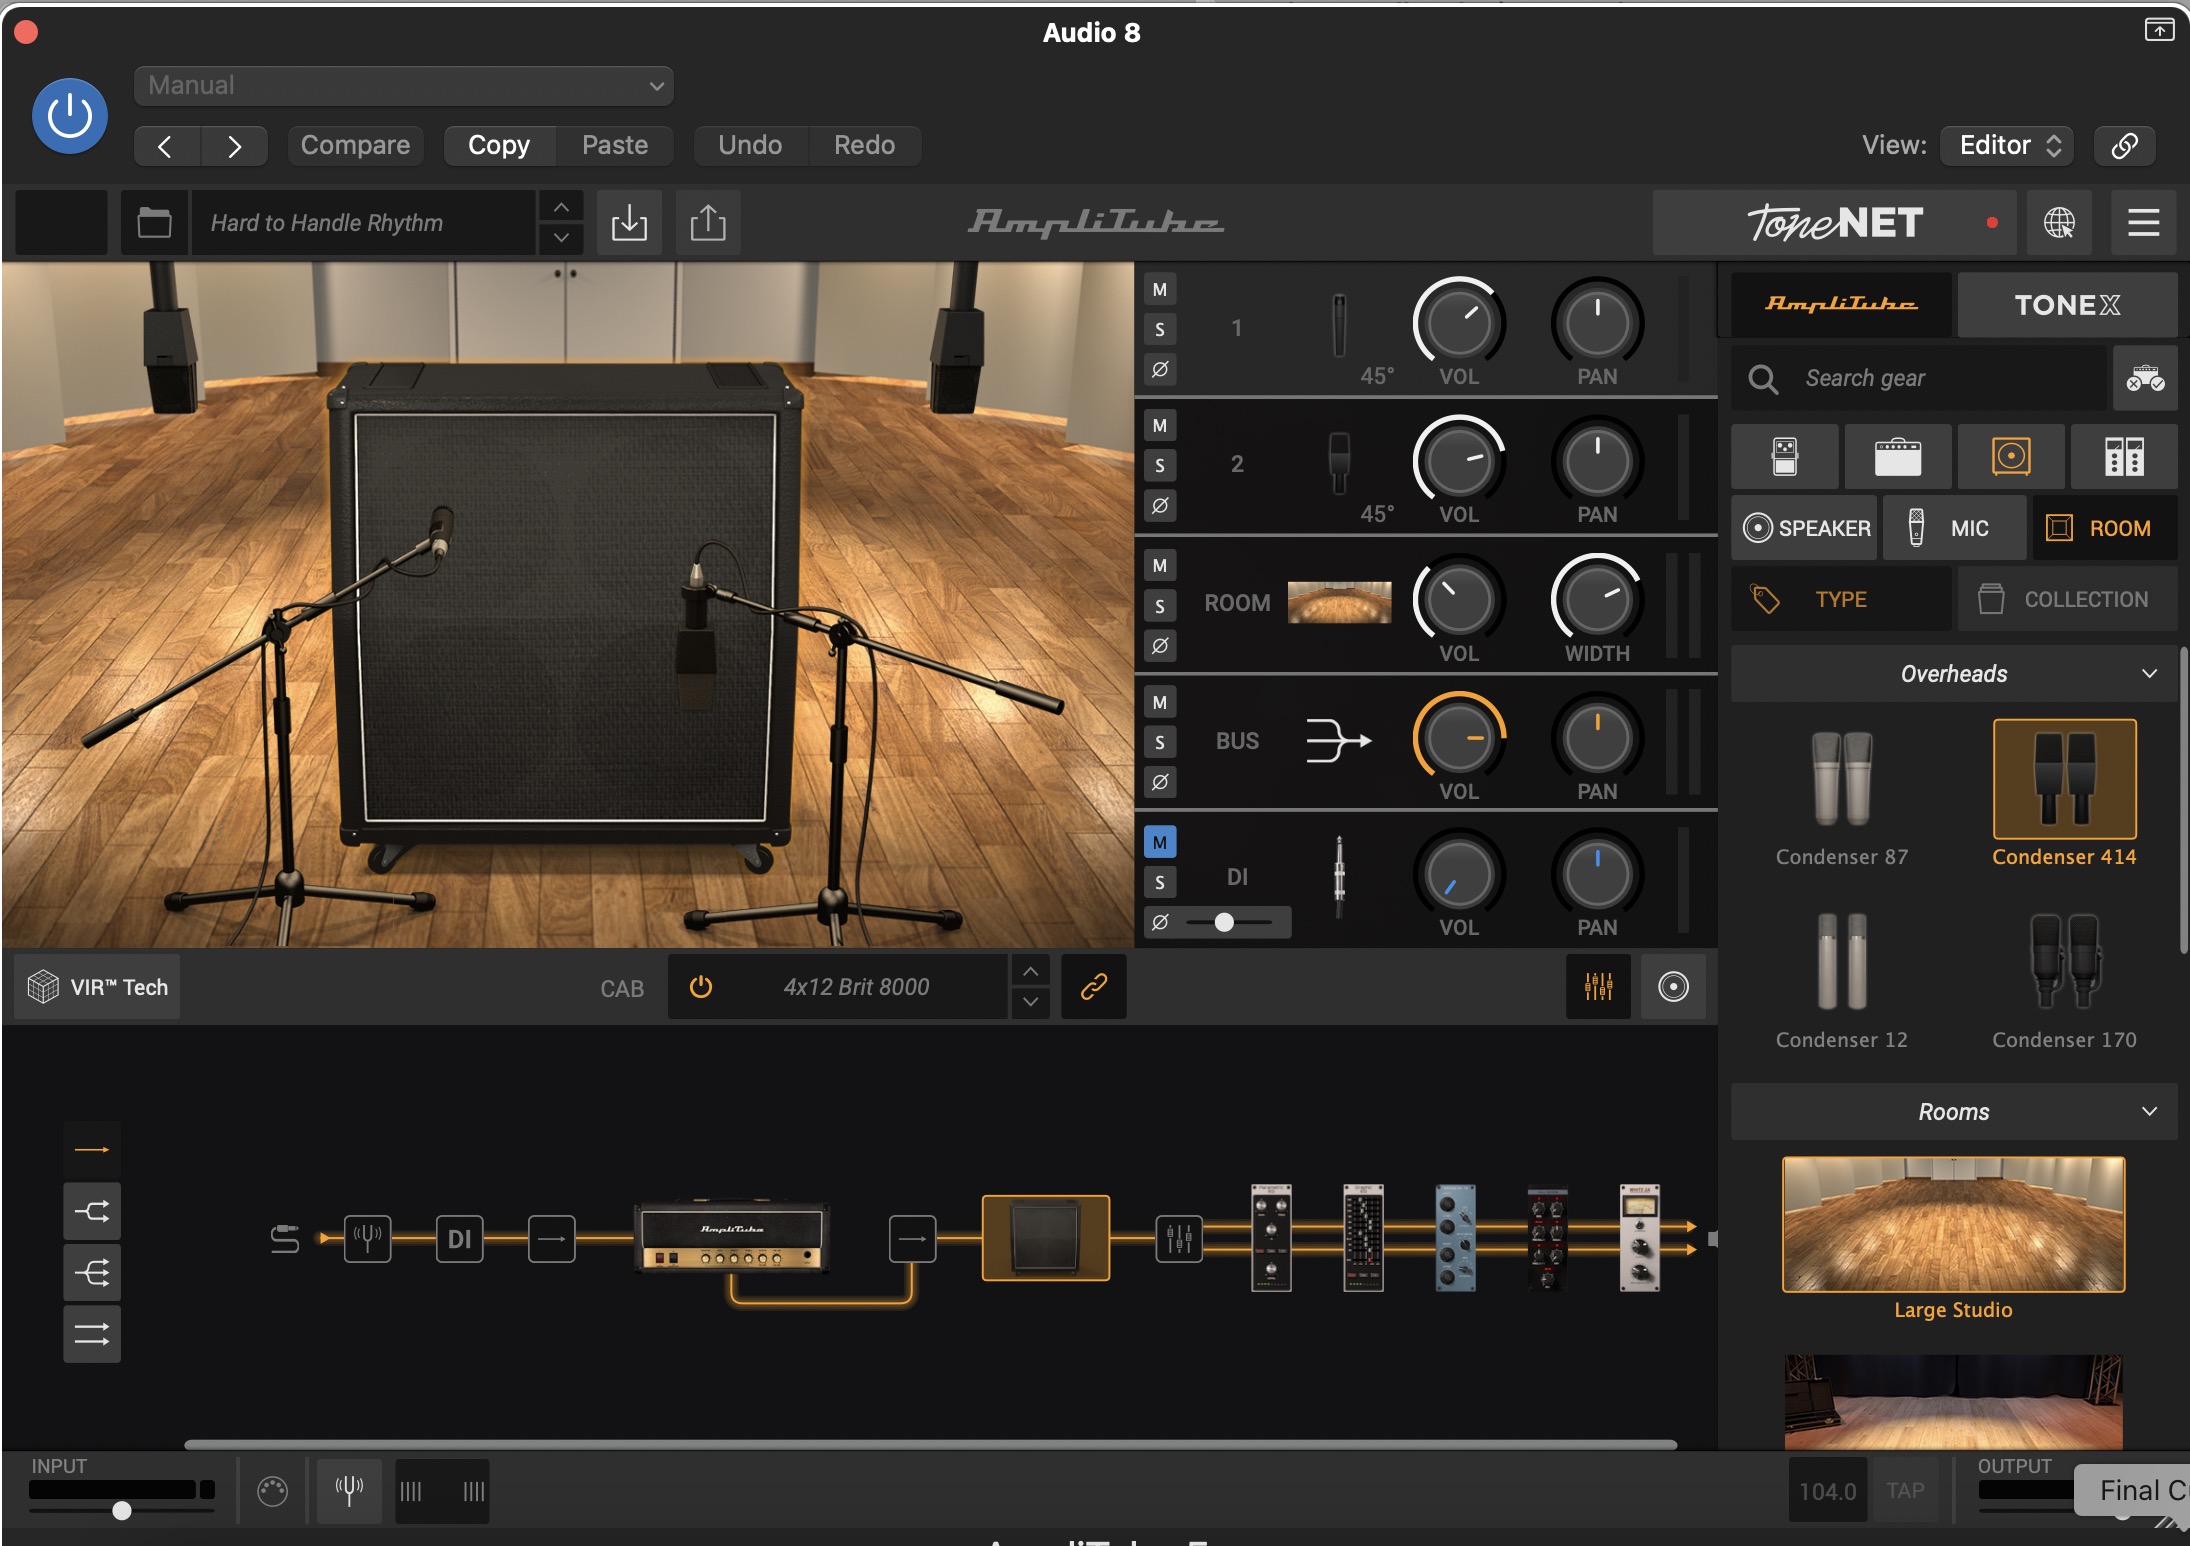Image resolution: width=2190 pixels, height=1546 pixels.
Task: Select the single serial signal chain routing
Action: (x=92, y=1150)
